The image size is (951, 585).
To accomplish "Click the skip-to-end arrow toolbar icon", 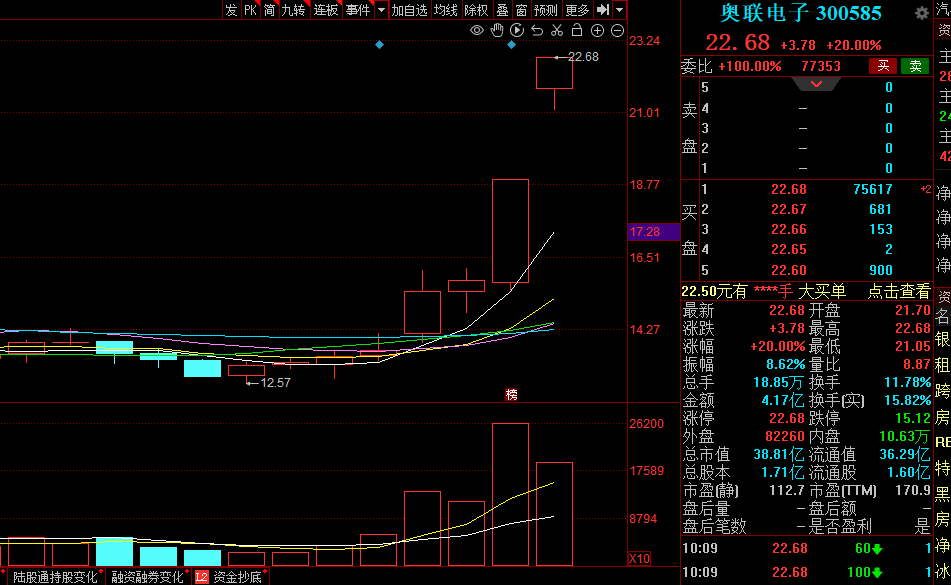I will click(x=603, y=10).
